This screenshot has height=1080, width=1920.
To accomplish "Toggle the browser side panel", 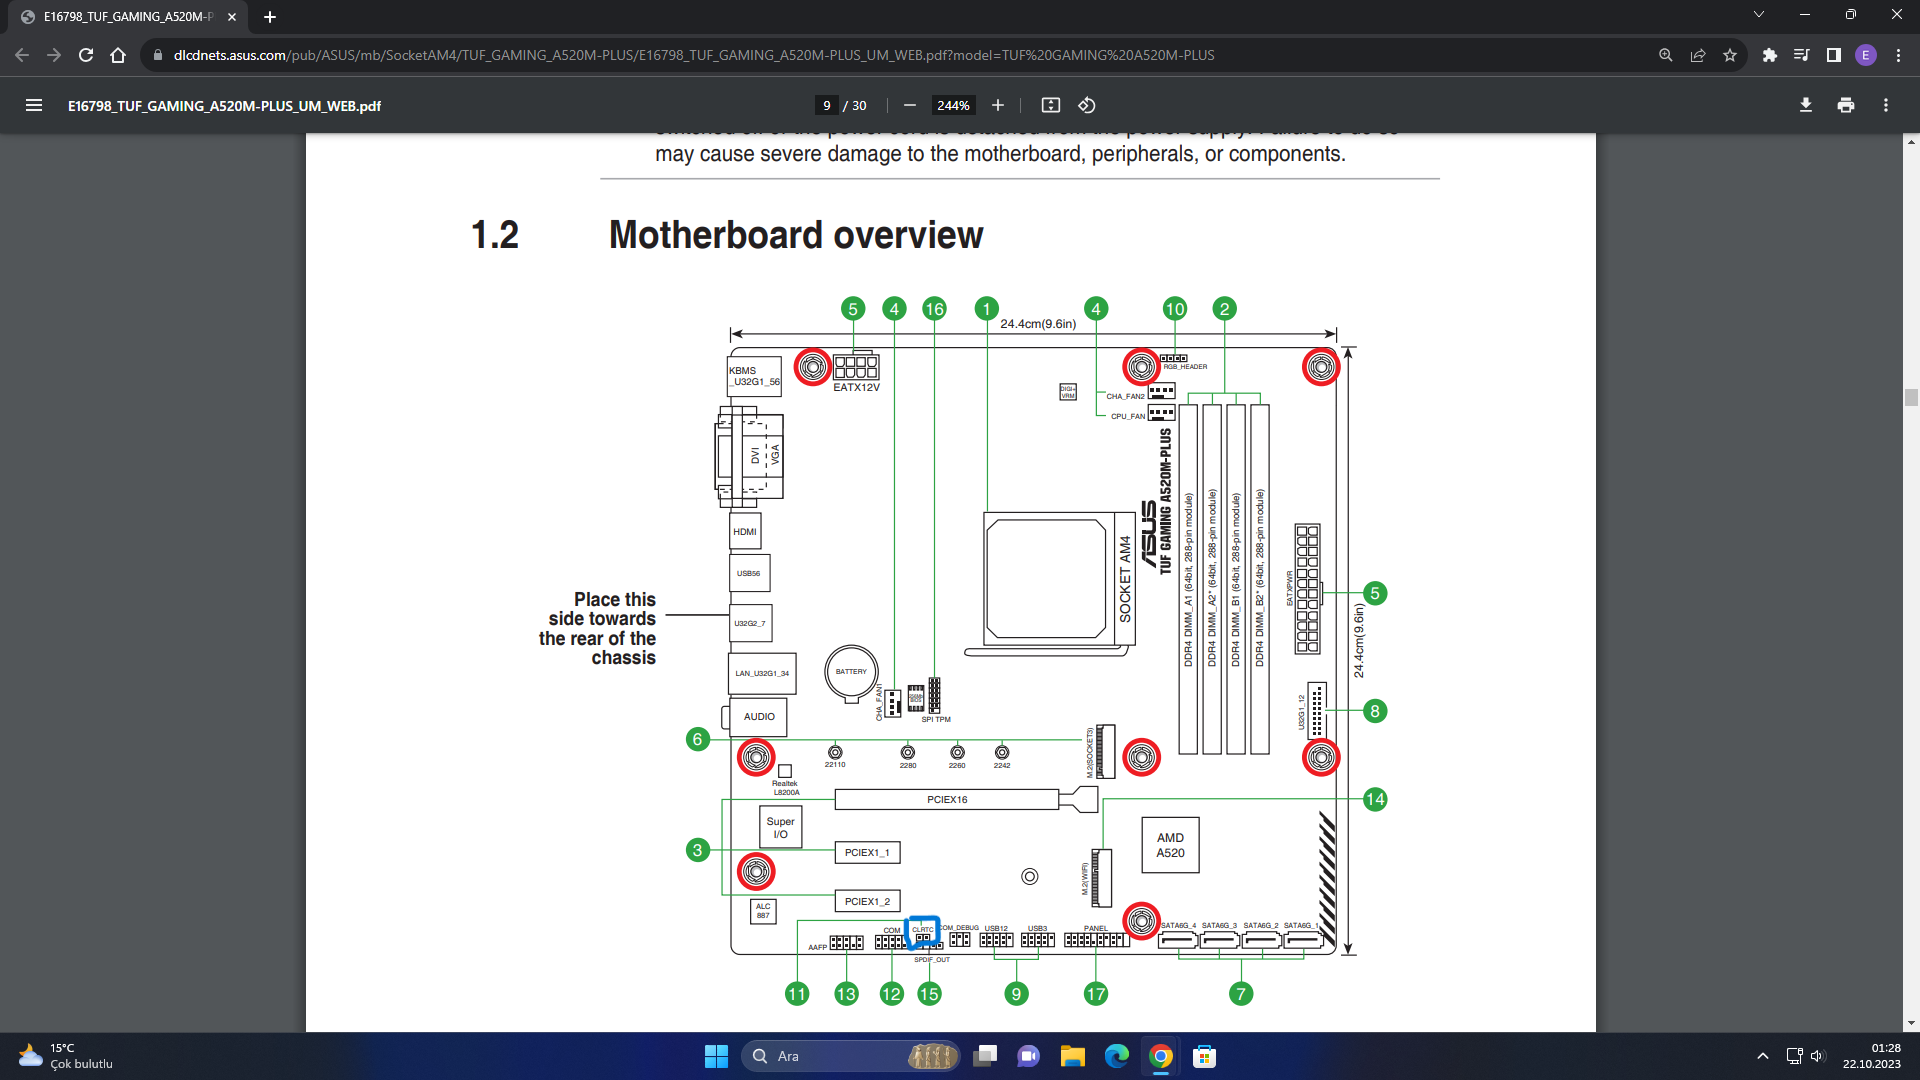I will click(1834, 55).
